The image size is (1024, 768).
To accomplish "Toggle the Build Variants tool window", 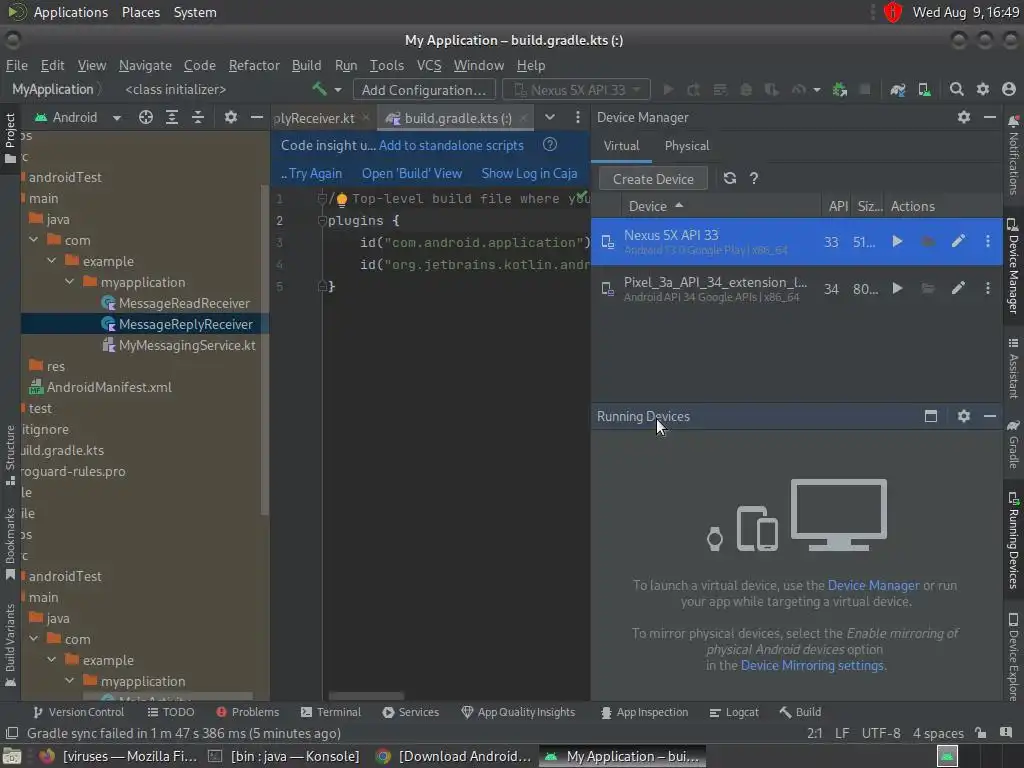I will click(10, 645).
